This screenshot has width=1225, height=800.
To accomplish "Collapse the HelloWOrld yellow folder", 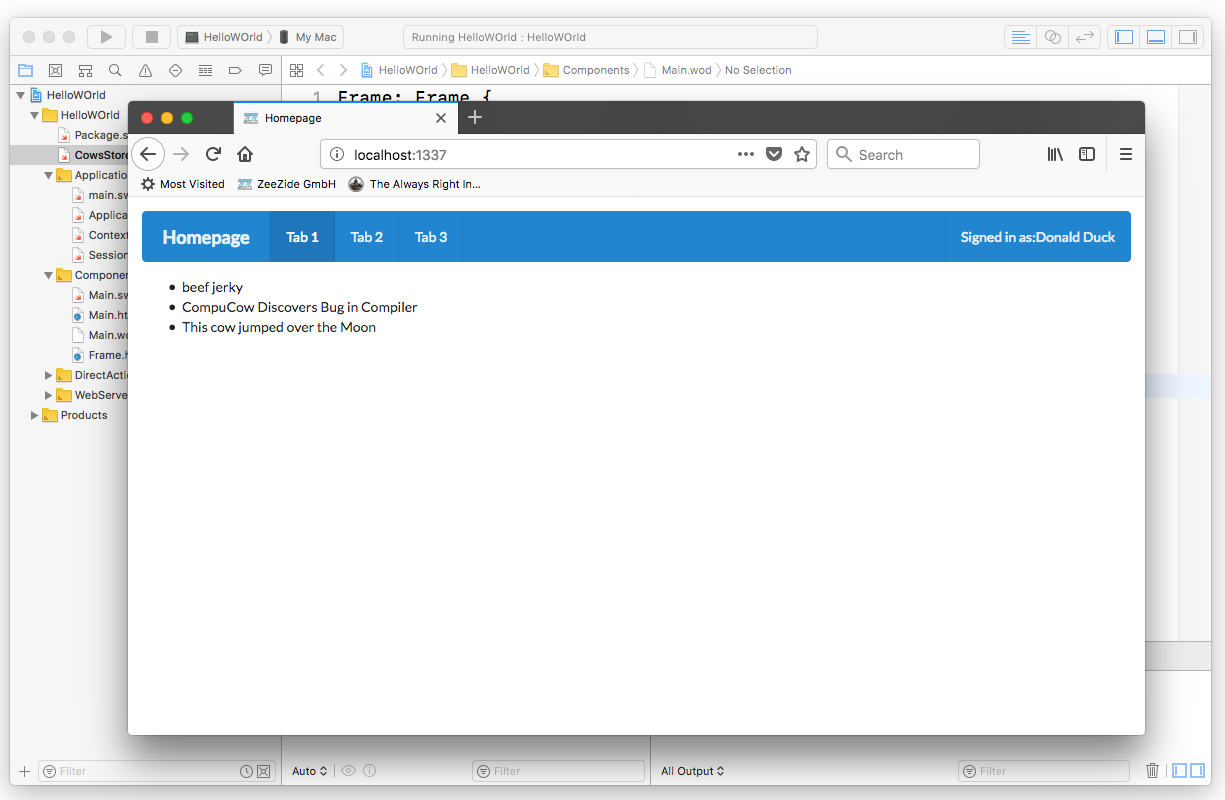I will [x=34, y=115].
